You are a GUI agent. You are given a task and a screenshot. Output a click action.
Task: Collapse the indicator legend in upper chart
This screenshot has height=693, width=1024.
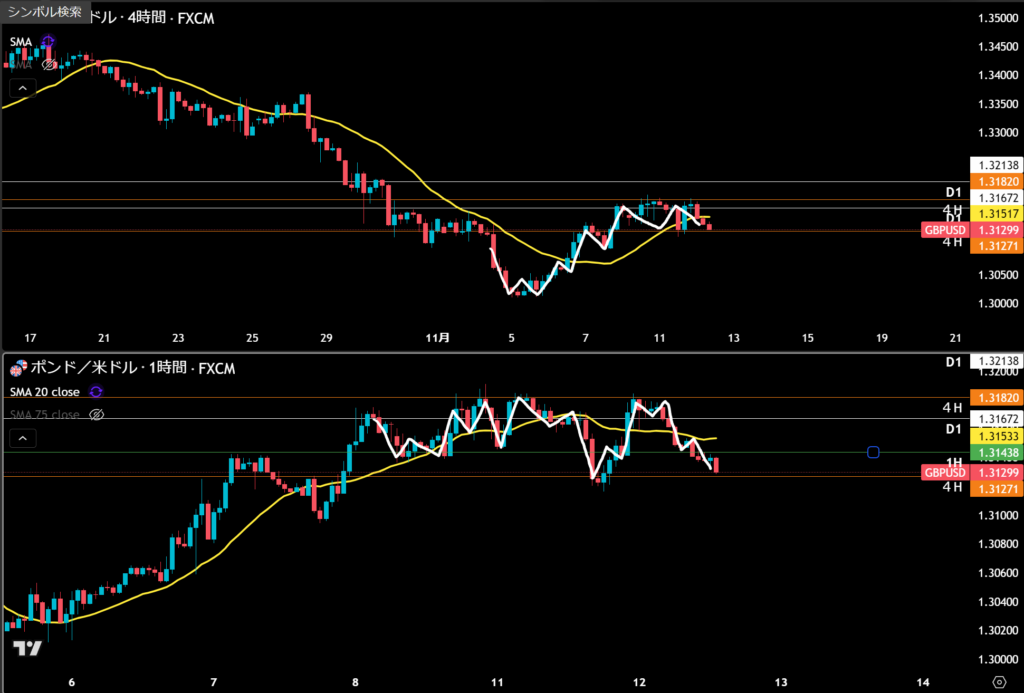coord(21,87)
